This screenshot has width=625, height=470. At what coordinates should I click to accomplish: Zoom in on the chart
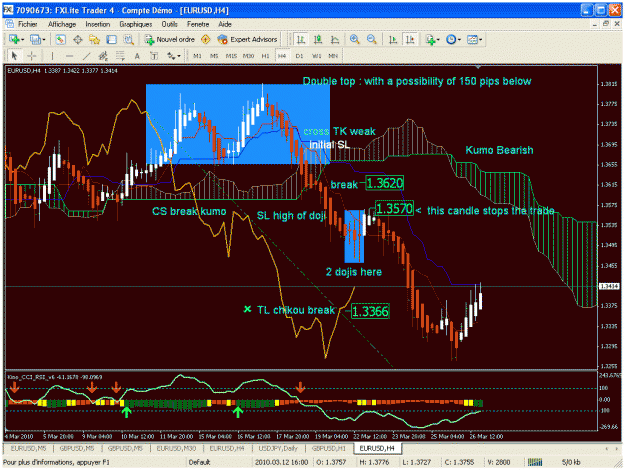point(354,39)
